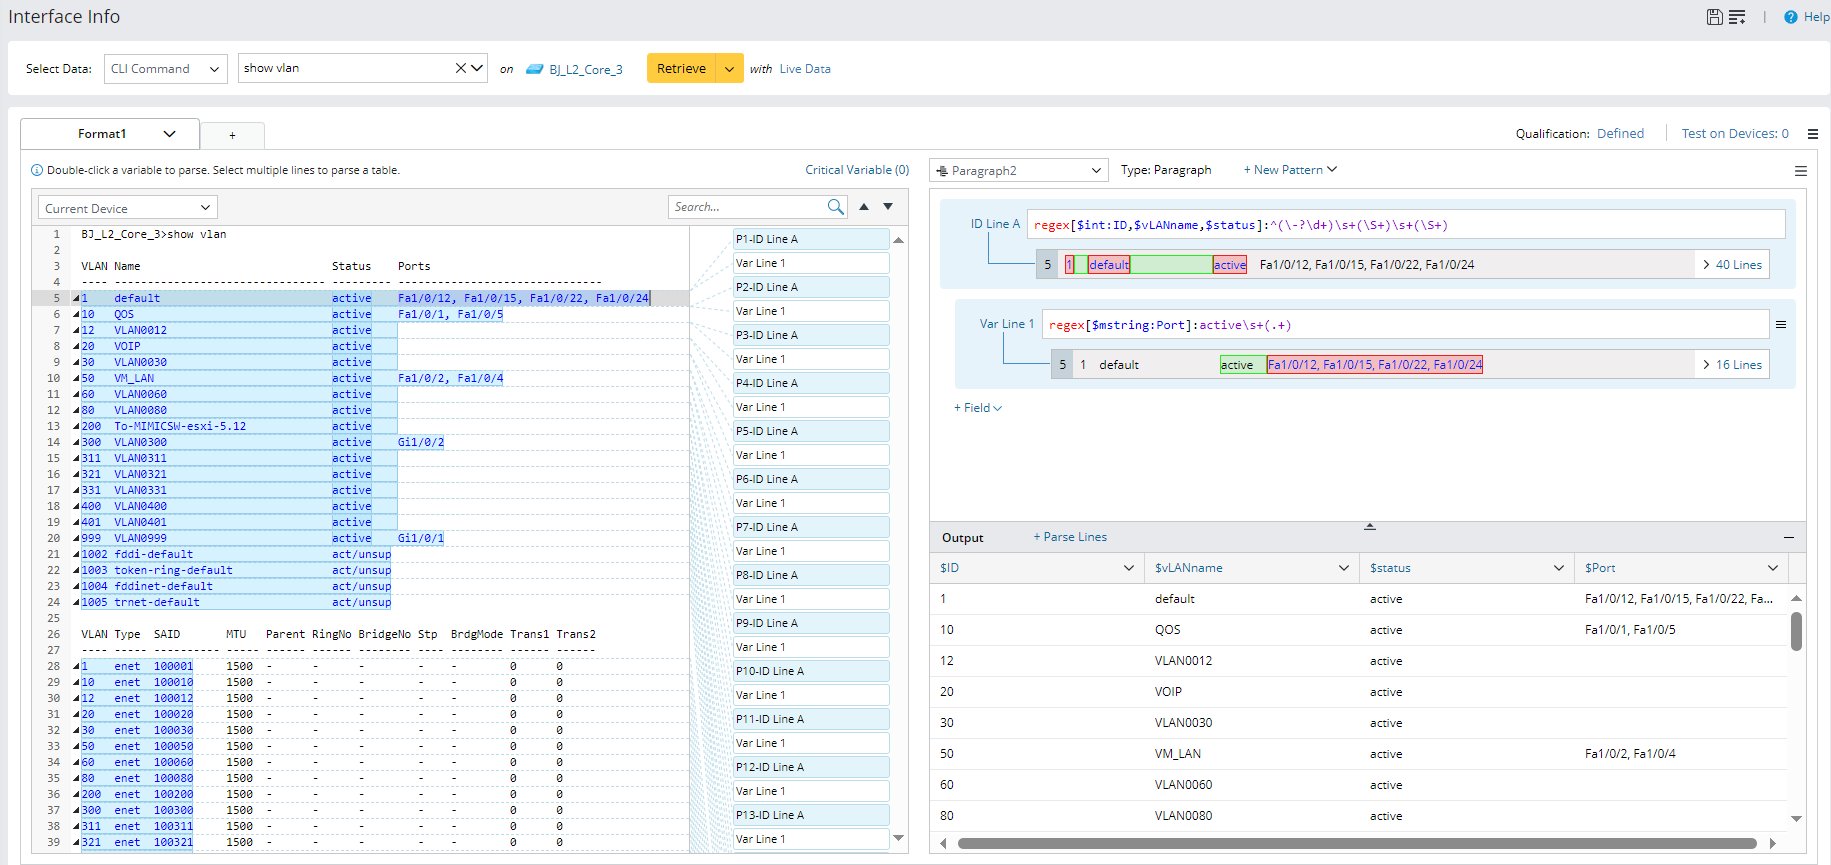Image resolution: width=1831 pixels, height=865 pixels.
Task: Open Var Line 1 options menu icon
Action: tap(1780, 325)
